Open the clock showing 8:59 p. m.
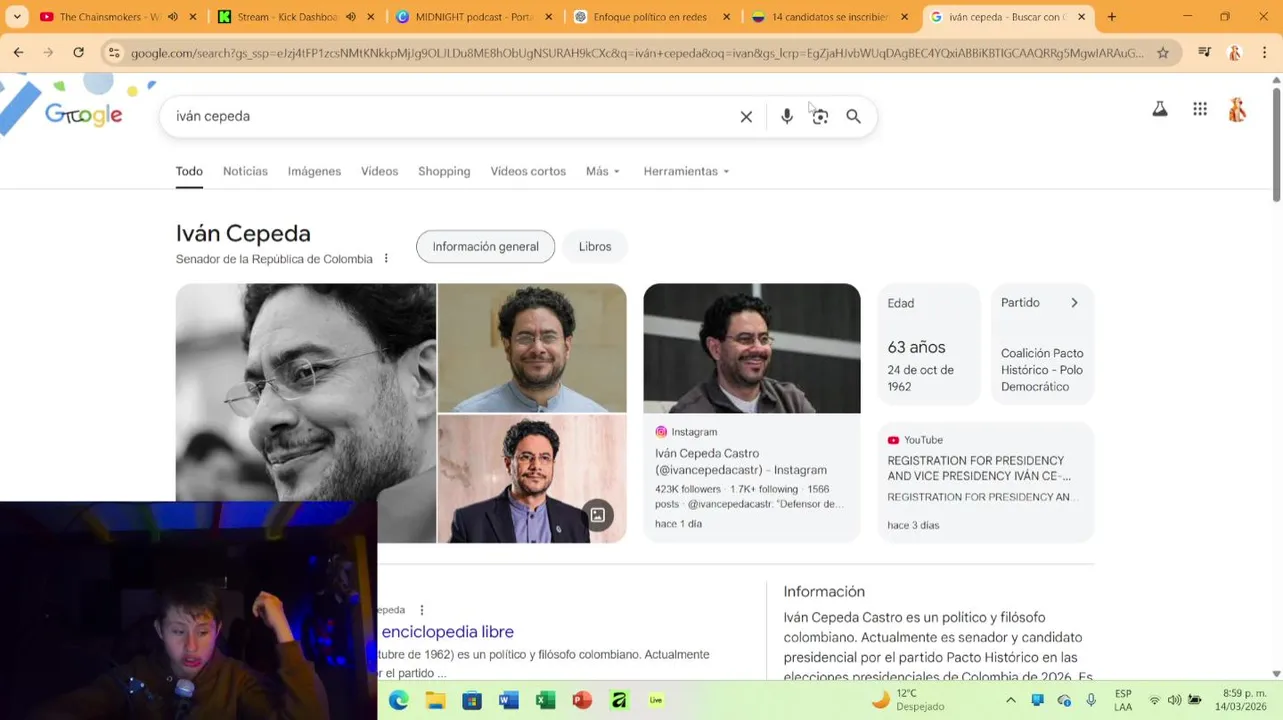This screenshot has width=1283, height=720. tap(1241, 700)
